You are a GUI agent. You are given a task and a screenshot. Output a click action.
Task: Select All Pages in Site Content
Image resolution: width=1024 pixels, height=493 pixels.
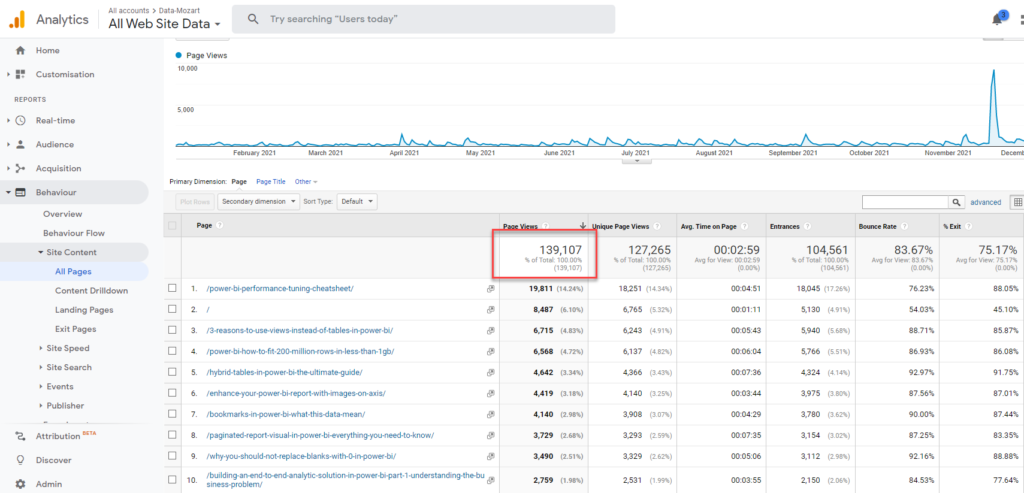click(73, 272)
